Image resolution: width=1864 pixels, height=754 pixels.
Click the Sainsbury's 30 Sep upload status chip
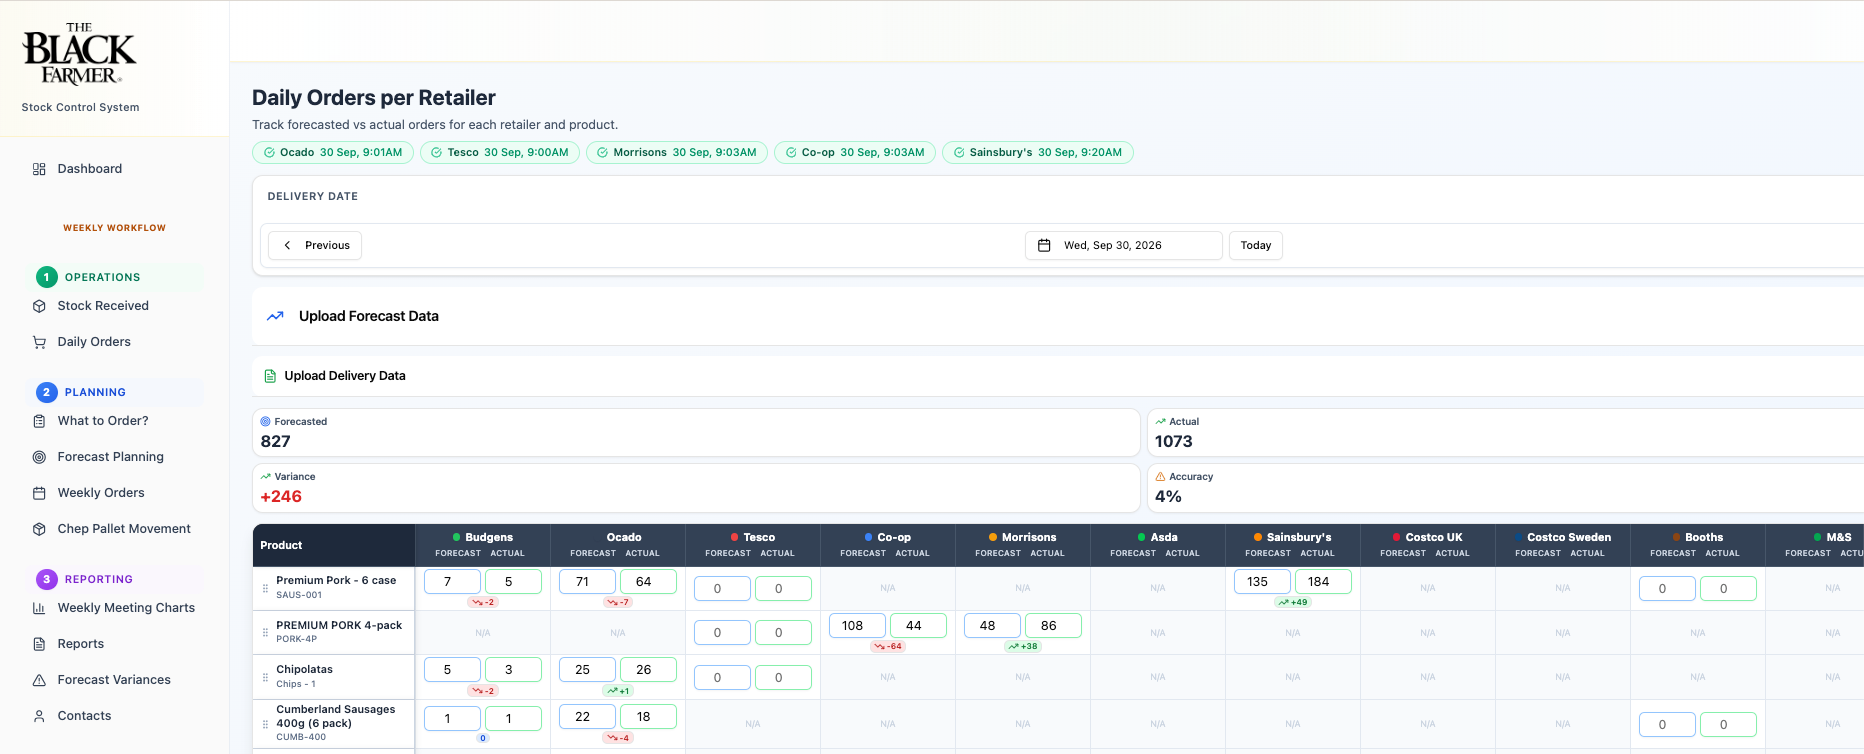[1038, 152]
